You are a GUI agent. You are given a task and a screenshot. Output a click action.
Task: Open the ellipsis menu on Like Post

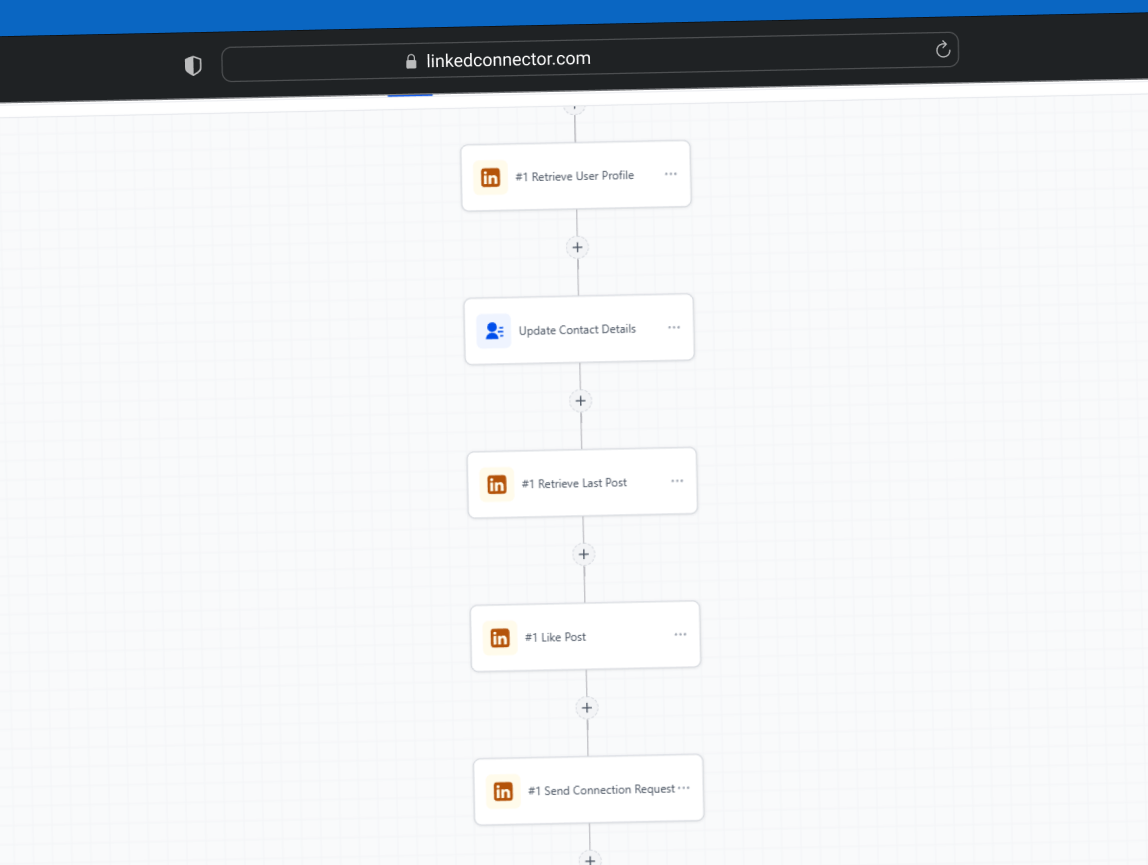680,633
